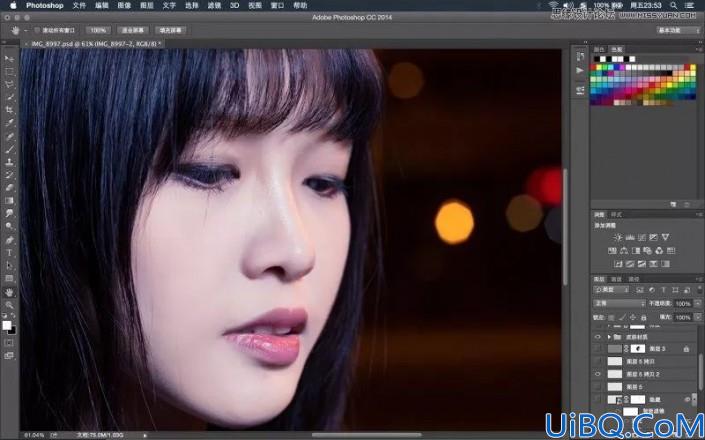Image resolution: width=705 pixels, height=440 pixels.
Task: Select the Eraser tool
Action: [9, 188]
